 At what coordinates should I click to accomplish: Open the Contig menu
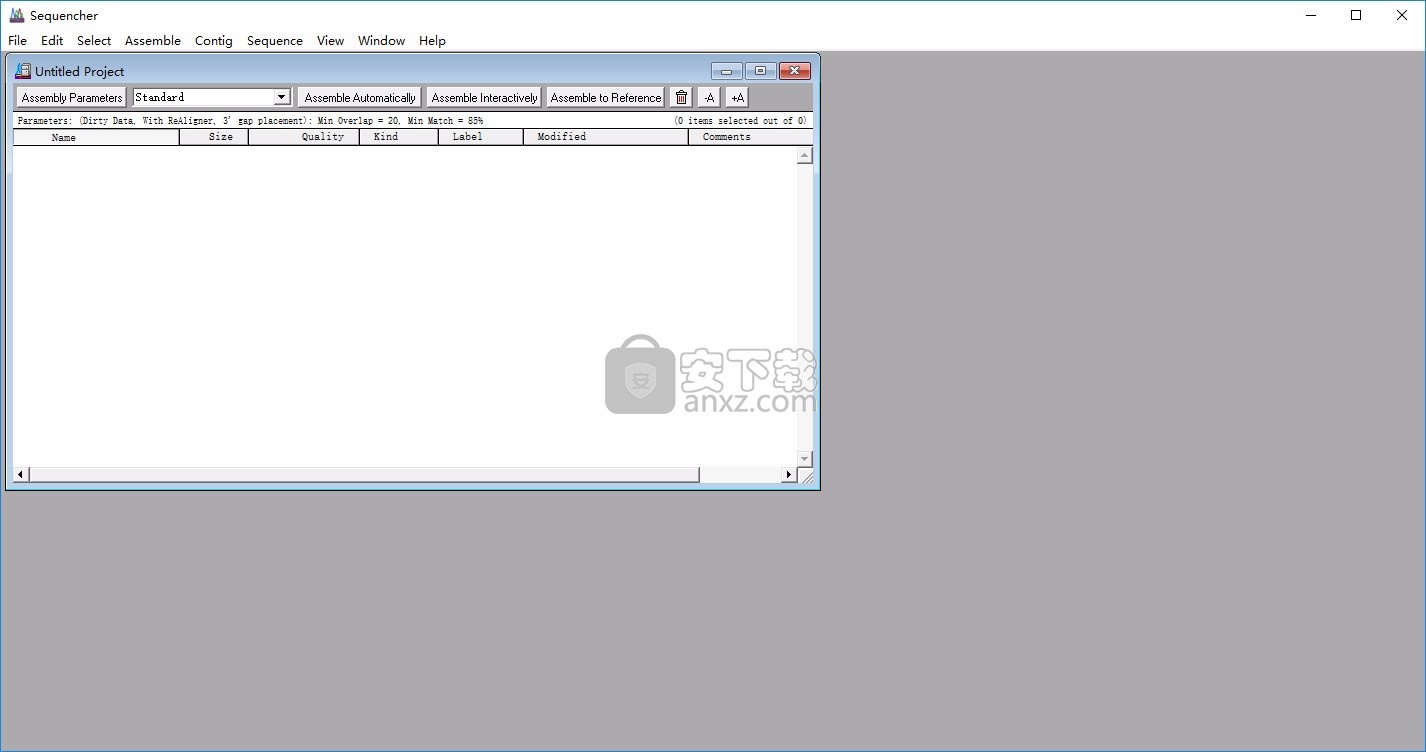click(214, 41)
